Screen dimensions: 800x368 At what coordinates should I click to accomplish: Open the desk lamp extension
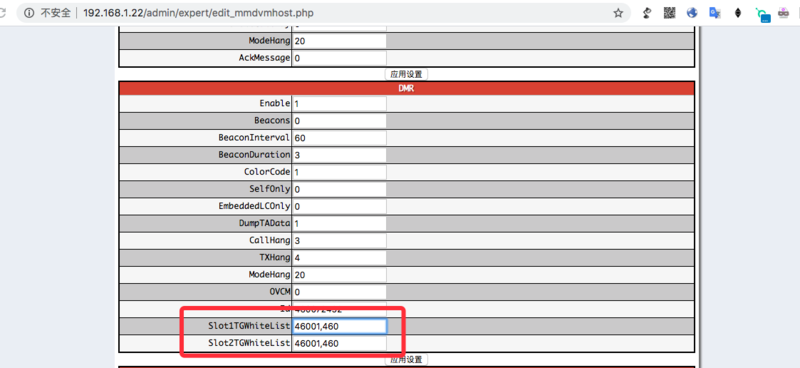pyautogui.click(x=647, y=13)
